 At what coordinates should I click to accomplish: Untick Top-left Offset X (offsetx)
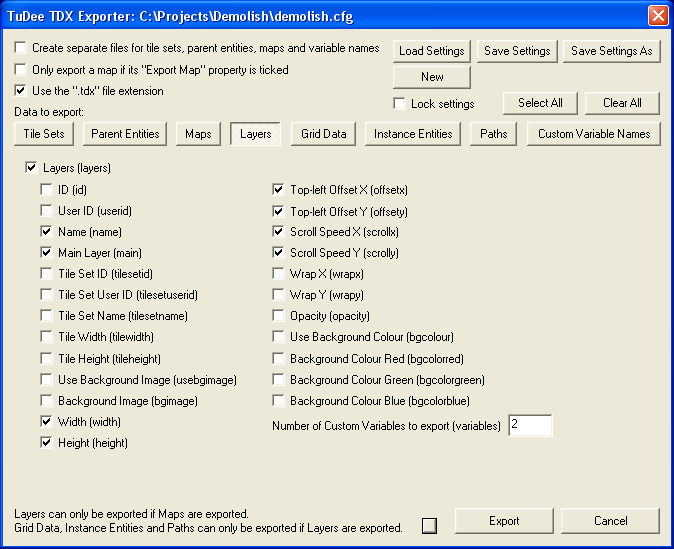[x=278, y=189]
